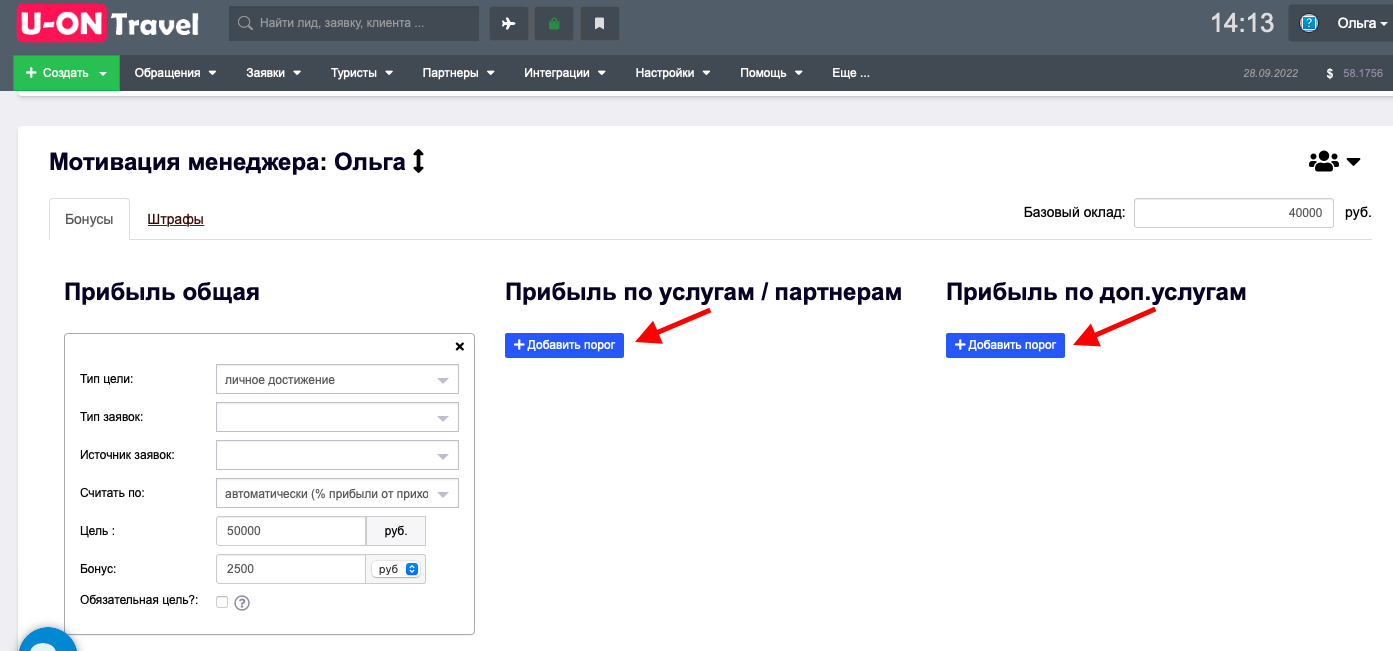Open the Партнеры menu
This screenshot has height=651, width=1393.
point(459,73)
